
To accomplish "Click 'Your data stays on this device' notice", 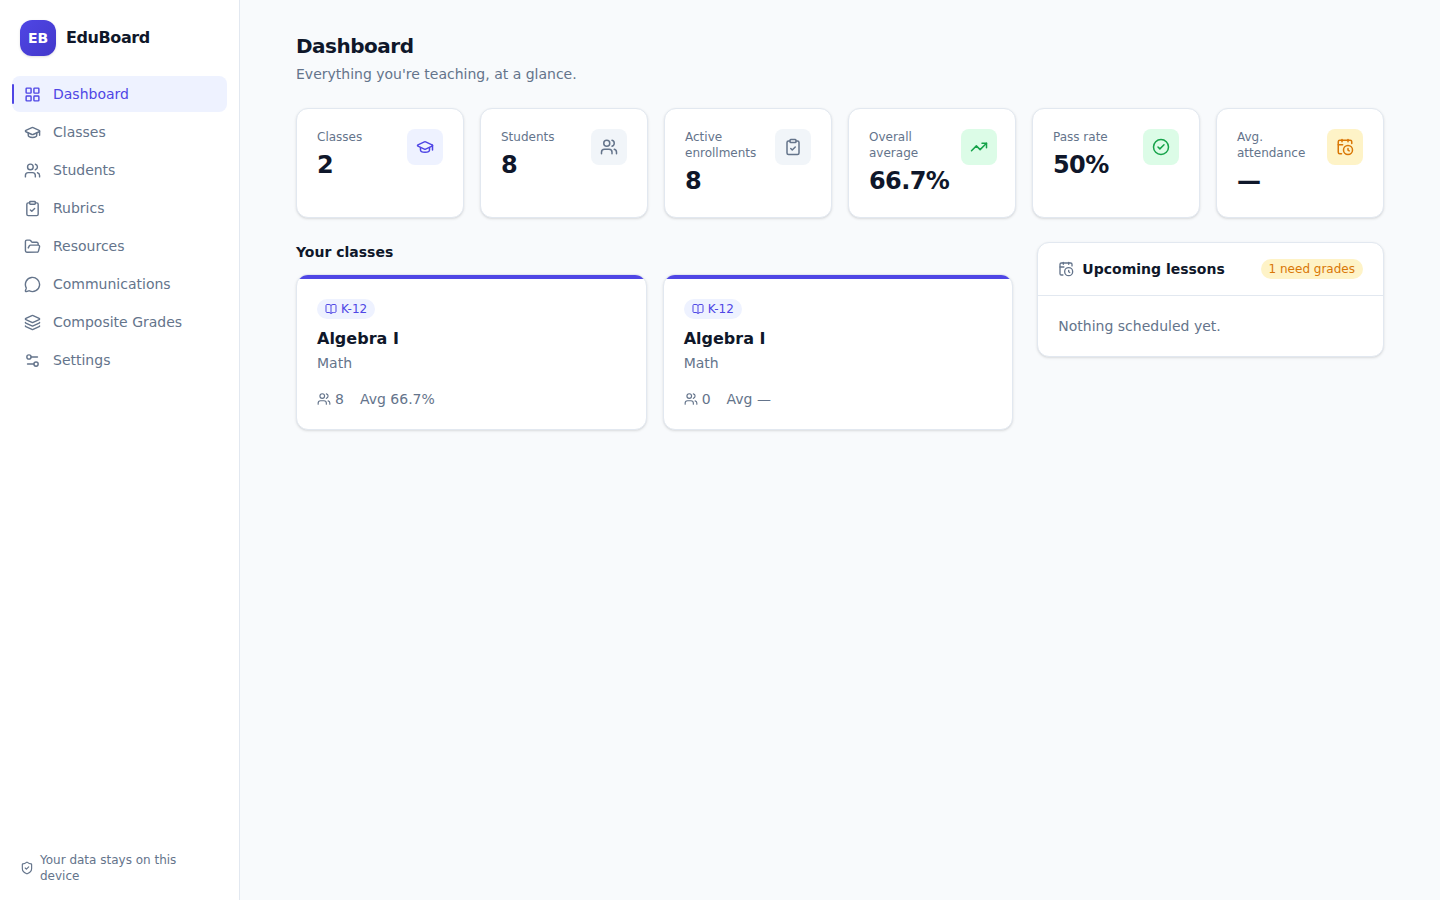I will [108, 868].
